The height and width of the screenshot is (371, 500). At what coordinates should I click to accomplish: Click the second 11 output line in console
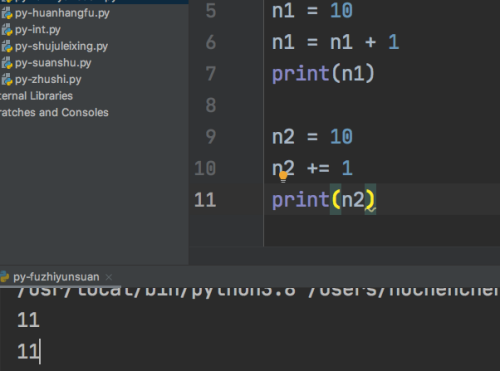pos(28,351)
